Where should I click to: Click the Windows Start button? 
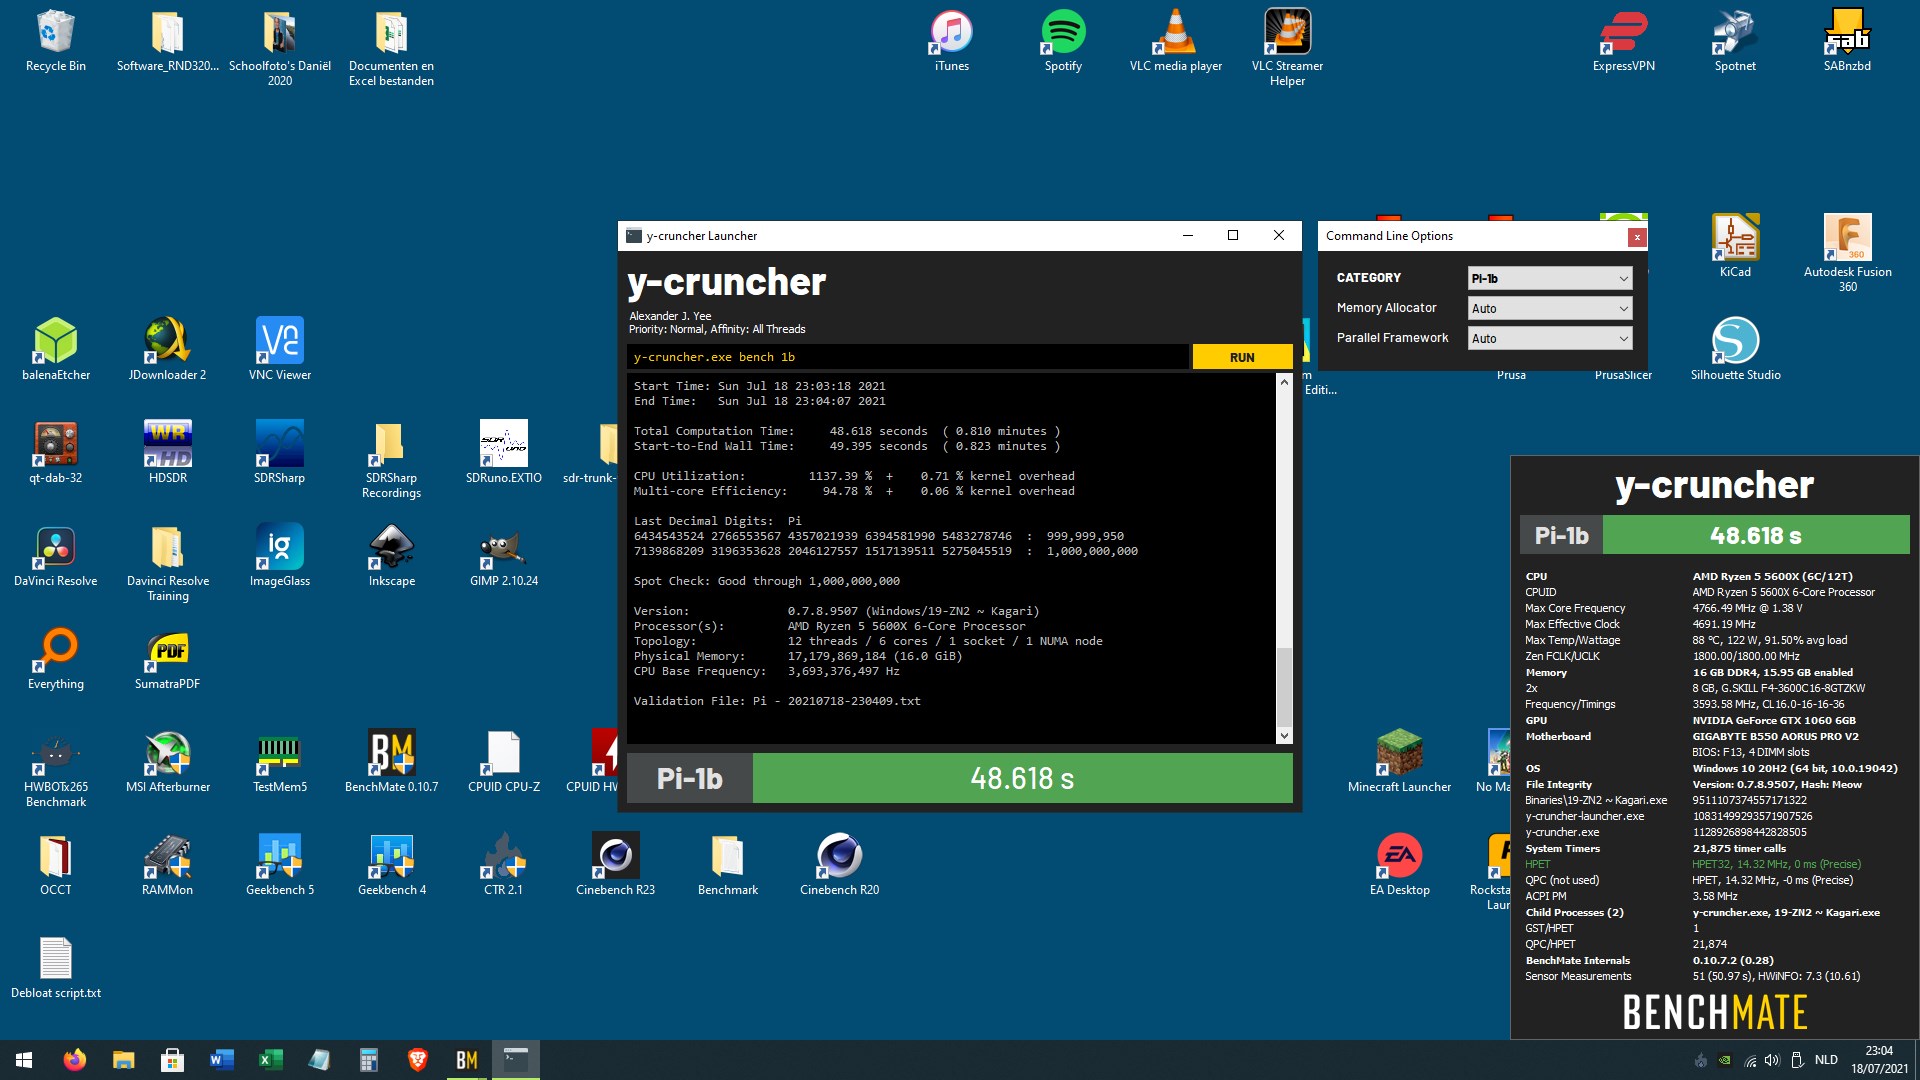[x=24, y=1060]
